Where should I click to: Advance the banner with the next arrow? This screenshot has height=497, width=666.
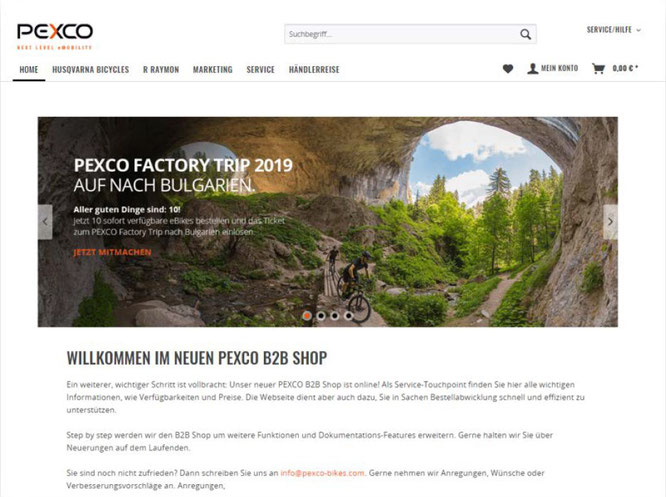pyautogui.click(x=610, y=222)
